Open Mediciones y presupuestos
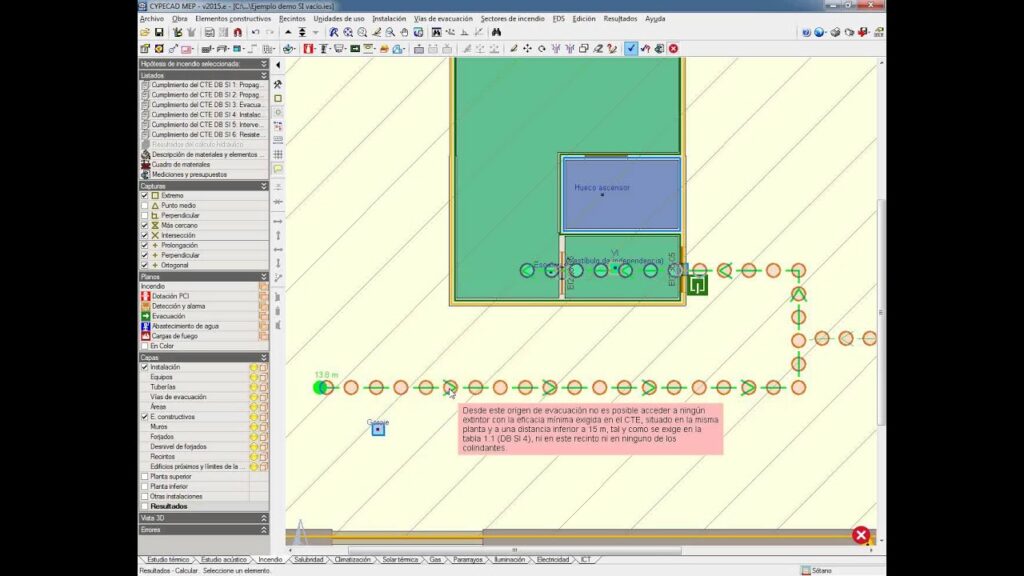Image resolution: width=1024 pixels, height=576 pixels. click(189, 174)
